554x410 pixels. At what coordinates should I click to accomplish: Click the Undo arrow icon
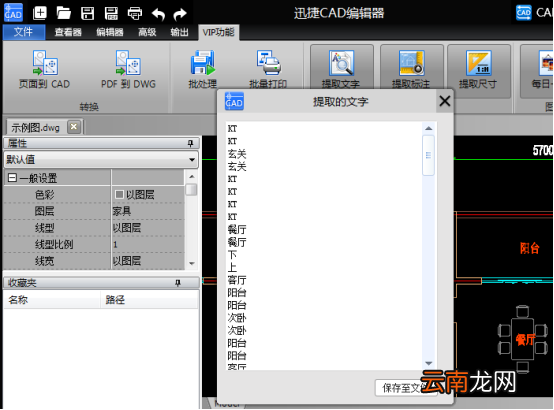pyautogui.click(x=158, y=14)
